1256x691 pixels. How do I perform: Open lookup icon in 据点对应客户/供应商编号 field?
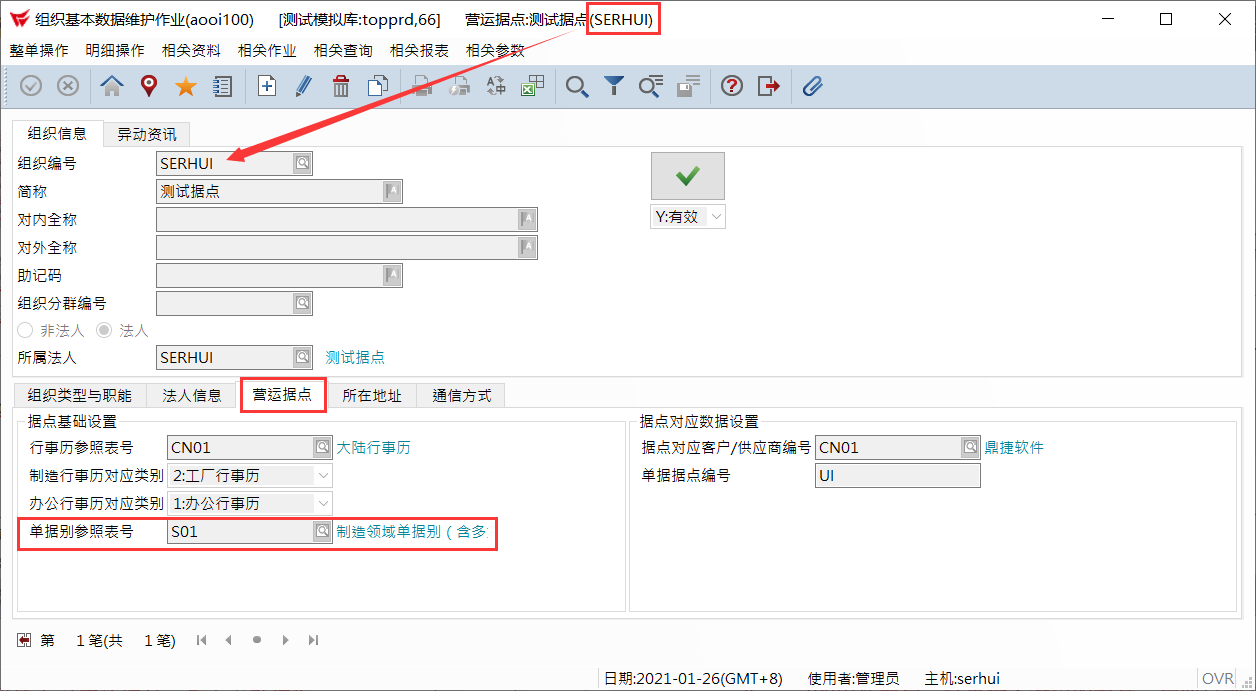pyautogui.click(x=970, y=447)
